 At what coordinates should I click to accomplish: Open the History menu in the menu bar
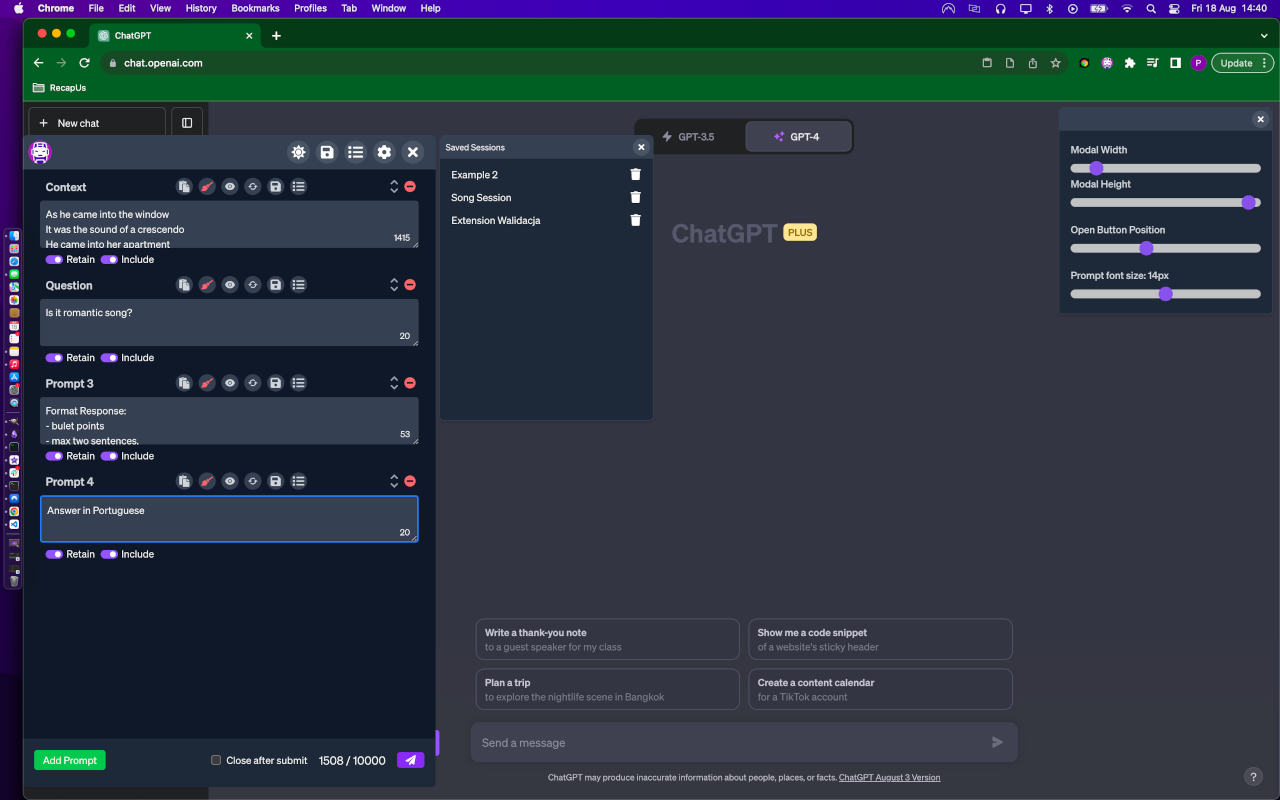(201, 8)
